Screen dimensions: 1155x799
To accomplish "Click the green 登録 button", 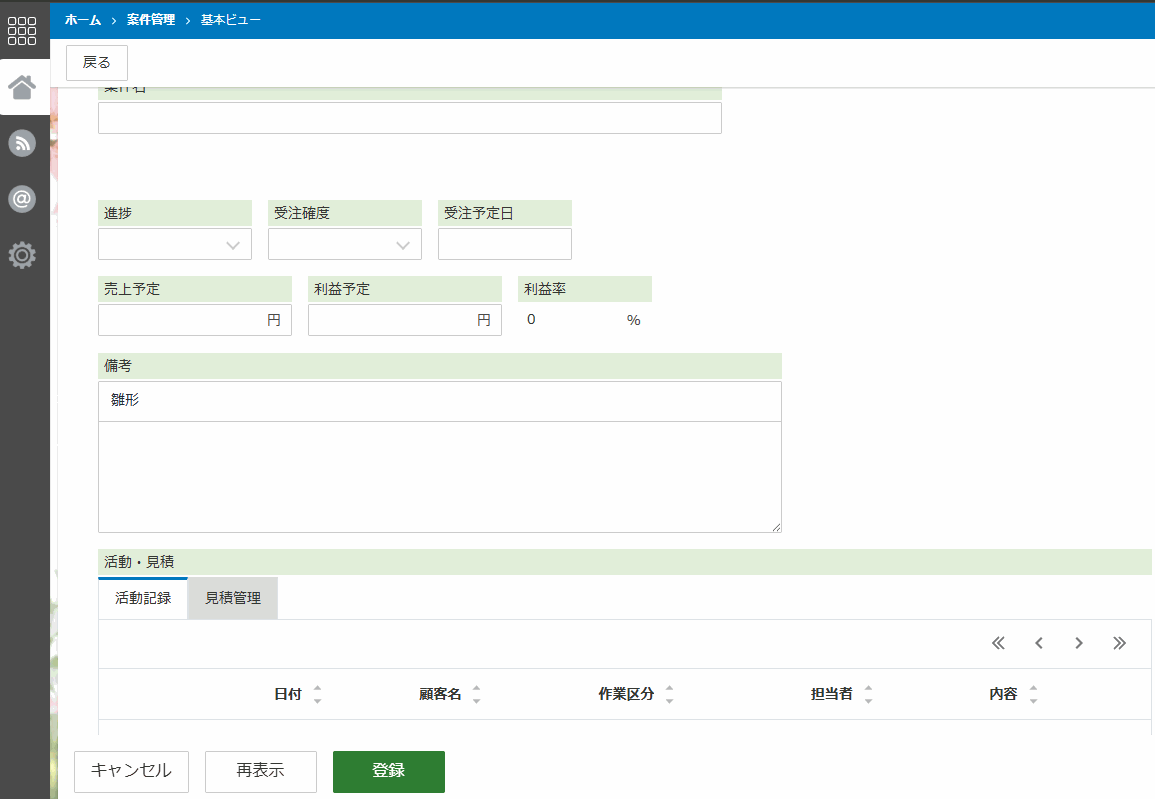I will (389, 771).
